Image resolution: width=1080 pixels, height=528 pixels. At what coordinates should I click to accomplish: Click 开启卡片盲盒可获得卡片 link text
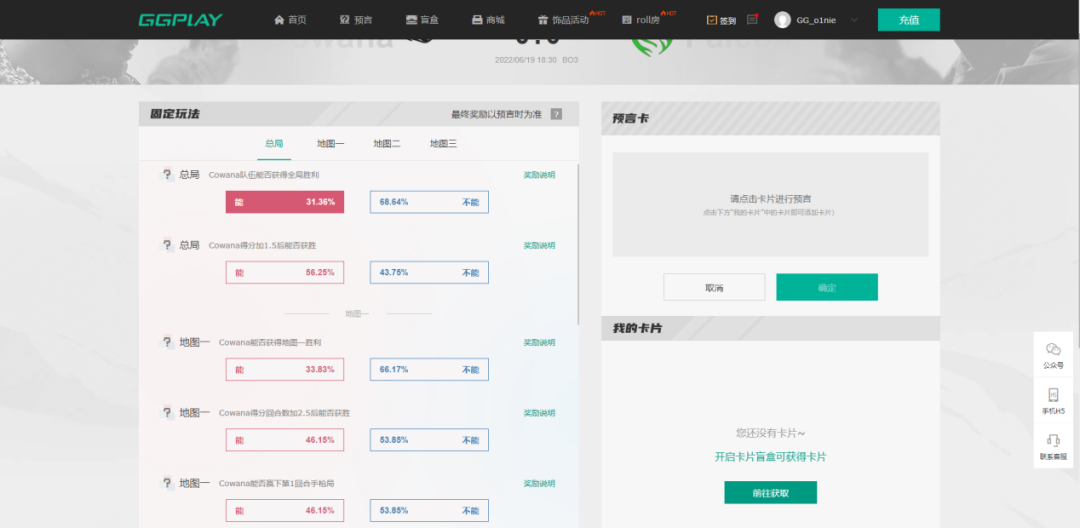pos(770,457)
